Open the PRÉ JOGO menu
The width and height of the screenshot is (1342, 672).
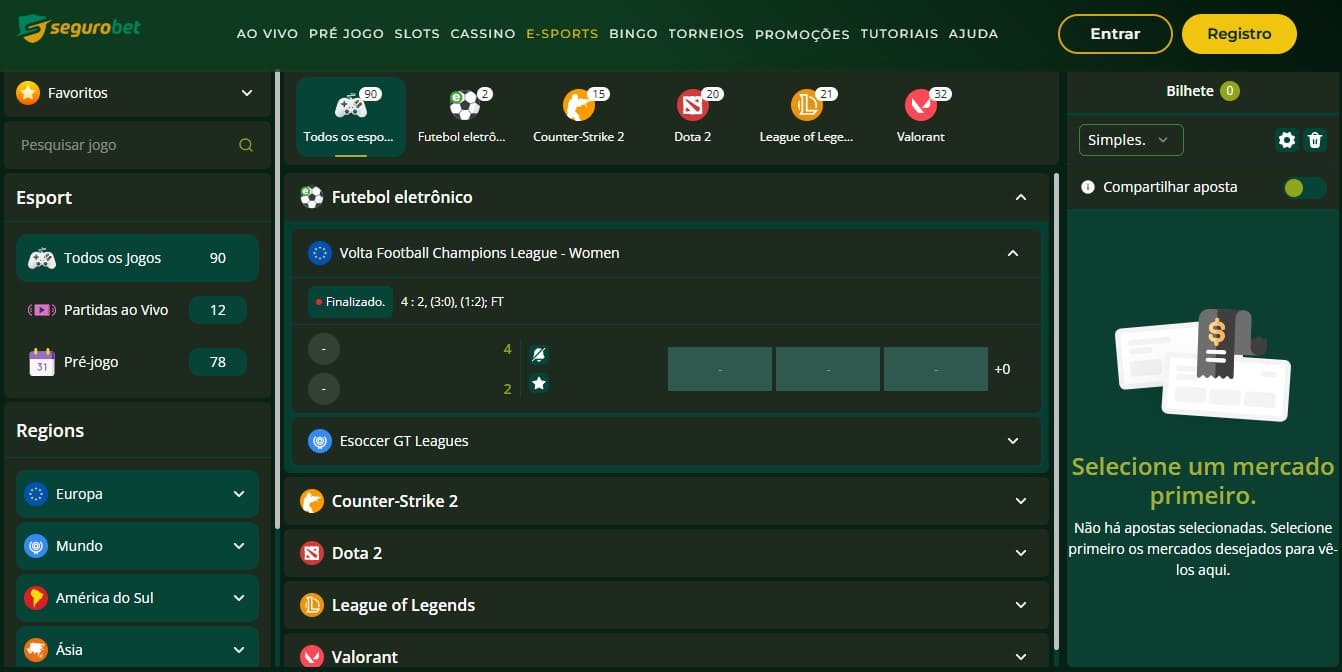tap(346, 33)
